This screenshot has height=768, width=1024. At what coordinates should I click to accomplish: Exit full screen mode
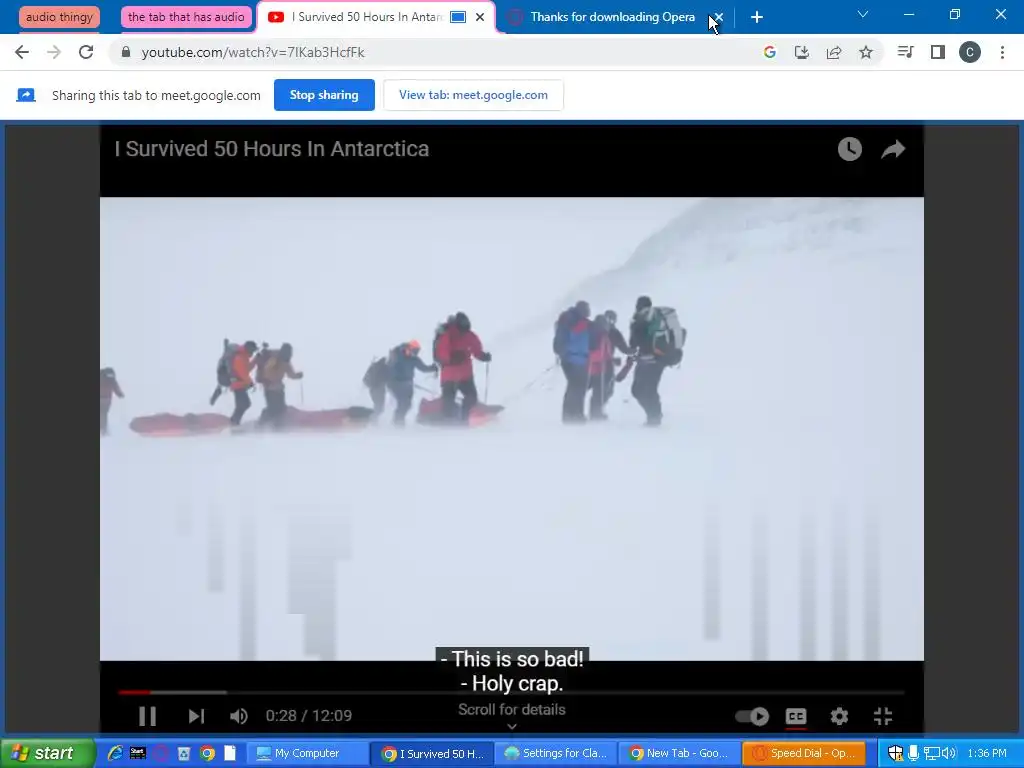(883, 716)
